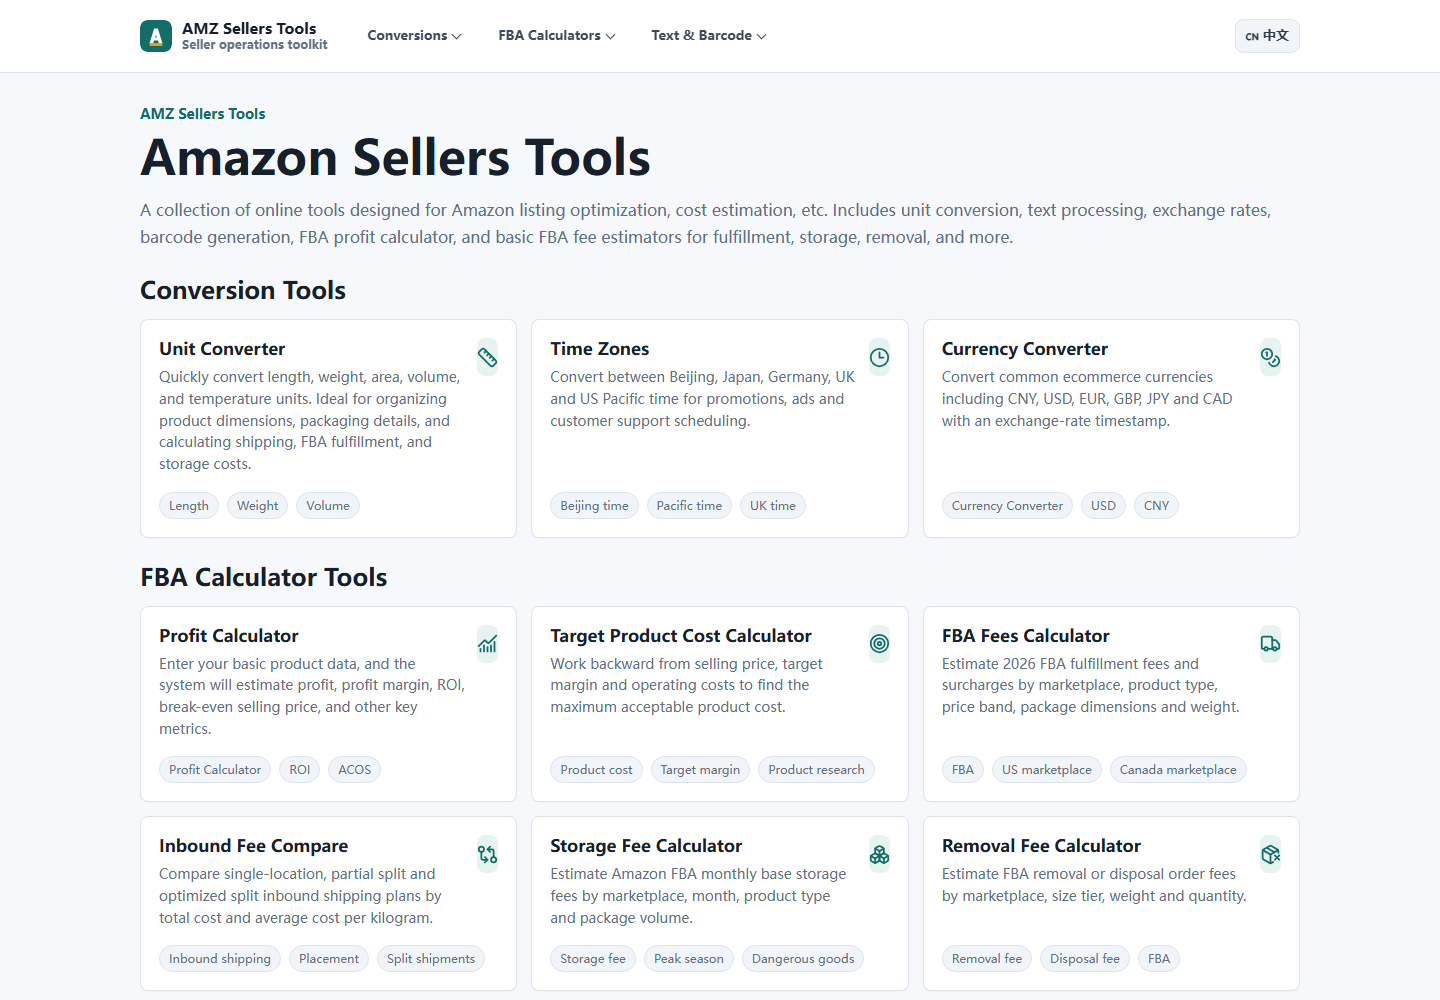Click the Disposal fee tag
Image resolution: width=1440 pixels, height=1000 pixels.
pos(1085,959)
